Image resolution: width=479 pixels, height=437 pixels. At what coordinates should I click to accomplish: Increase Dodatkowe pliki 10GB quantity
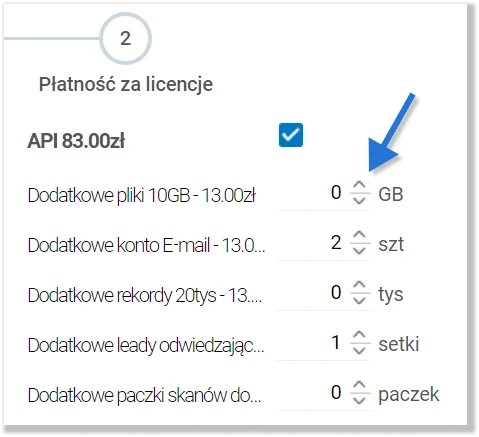click(x=359, y=185)
